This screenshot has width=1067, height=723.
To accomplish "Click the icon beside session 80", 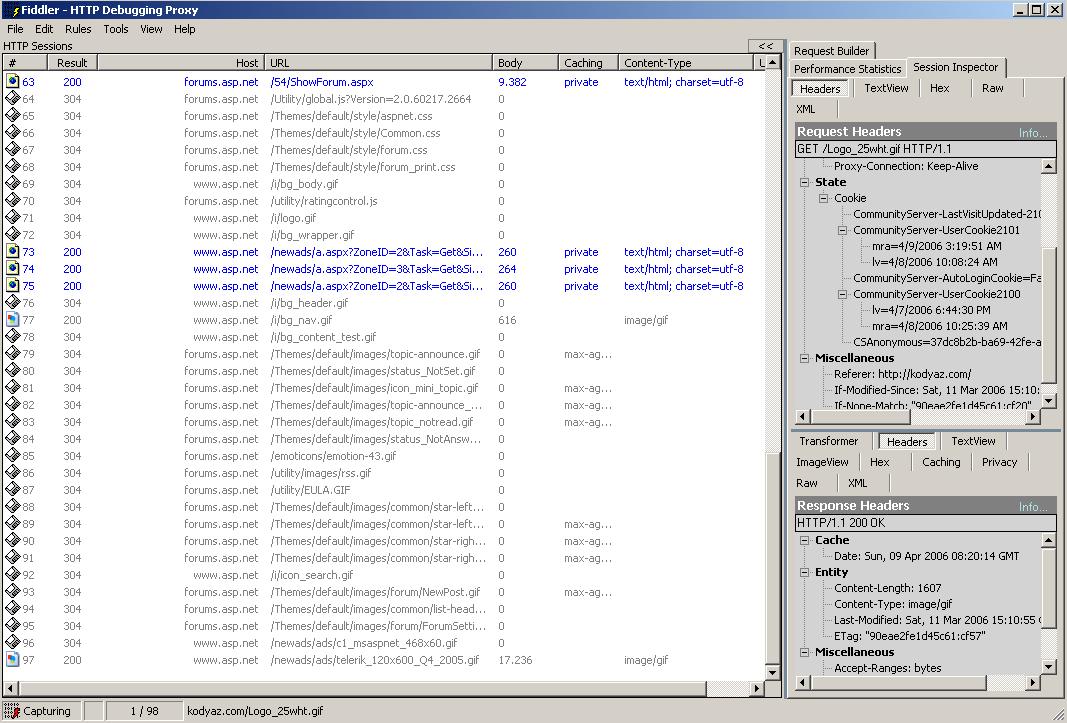I will tap(12, 370).
